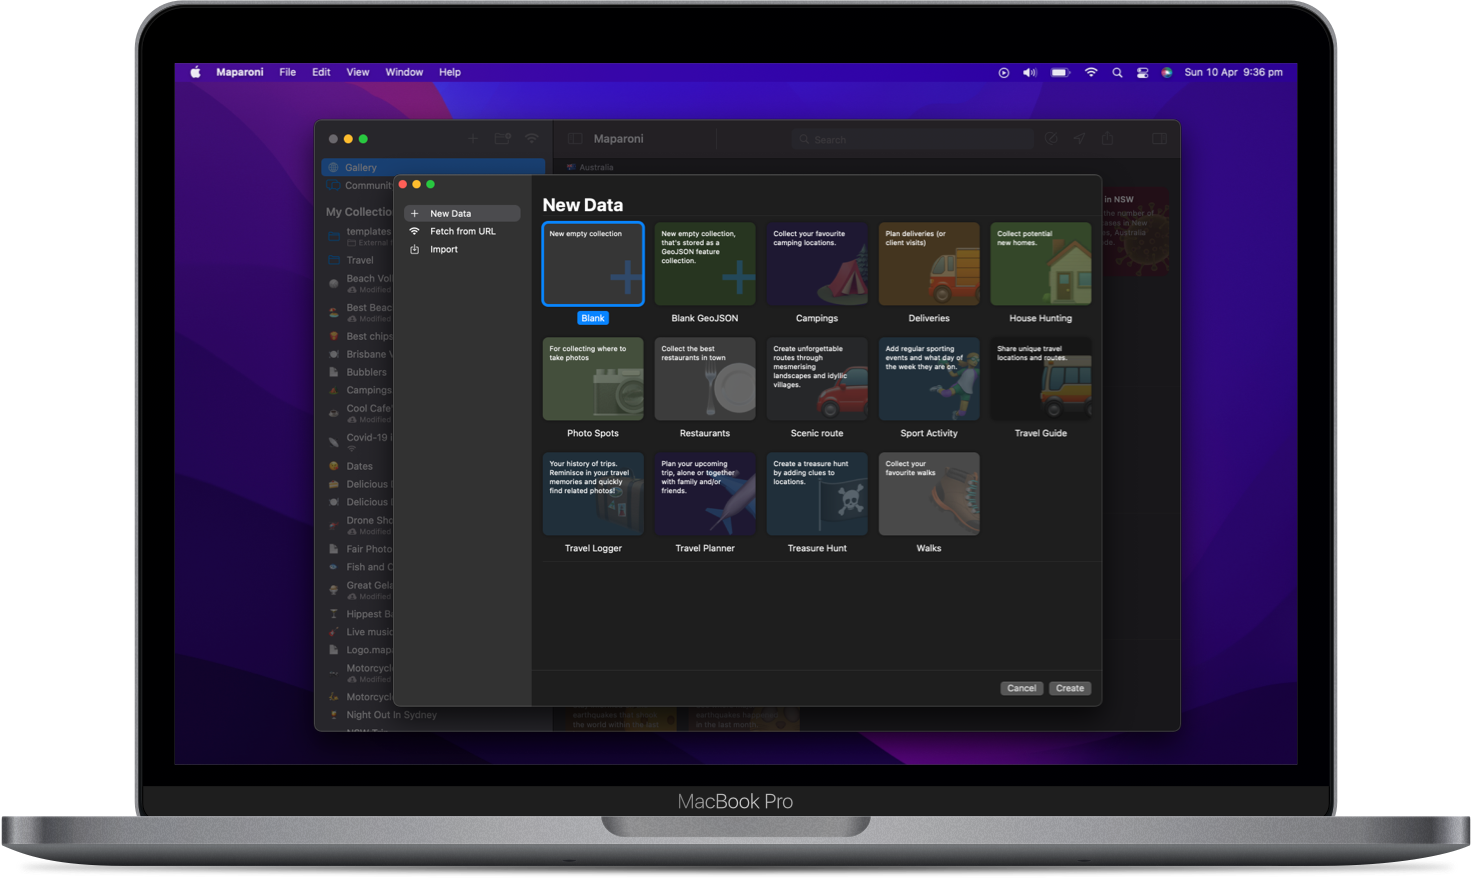
Task: Select the House Hunting template
Action: coord(1041,264)
